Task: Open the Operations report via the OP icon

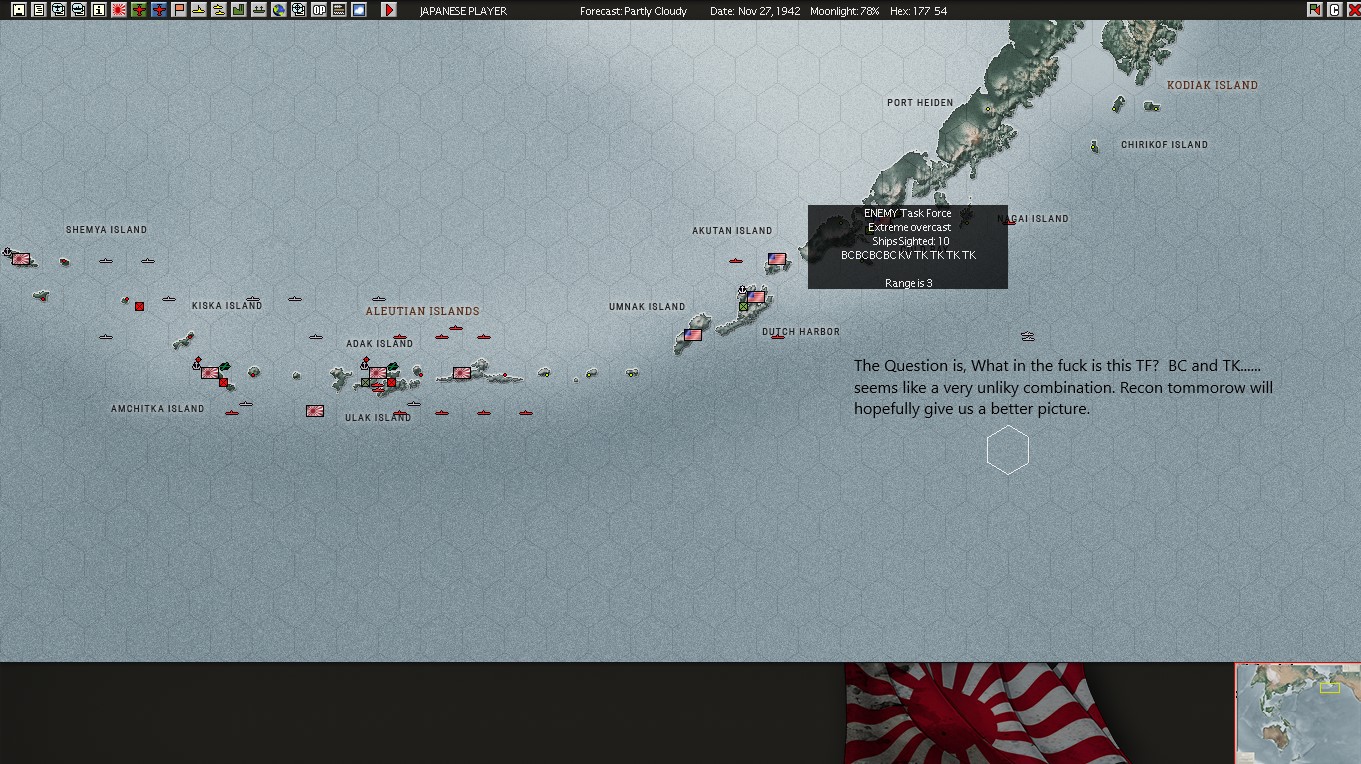Action: [319, 10]
